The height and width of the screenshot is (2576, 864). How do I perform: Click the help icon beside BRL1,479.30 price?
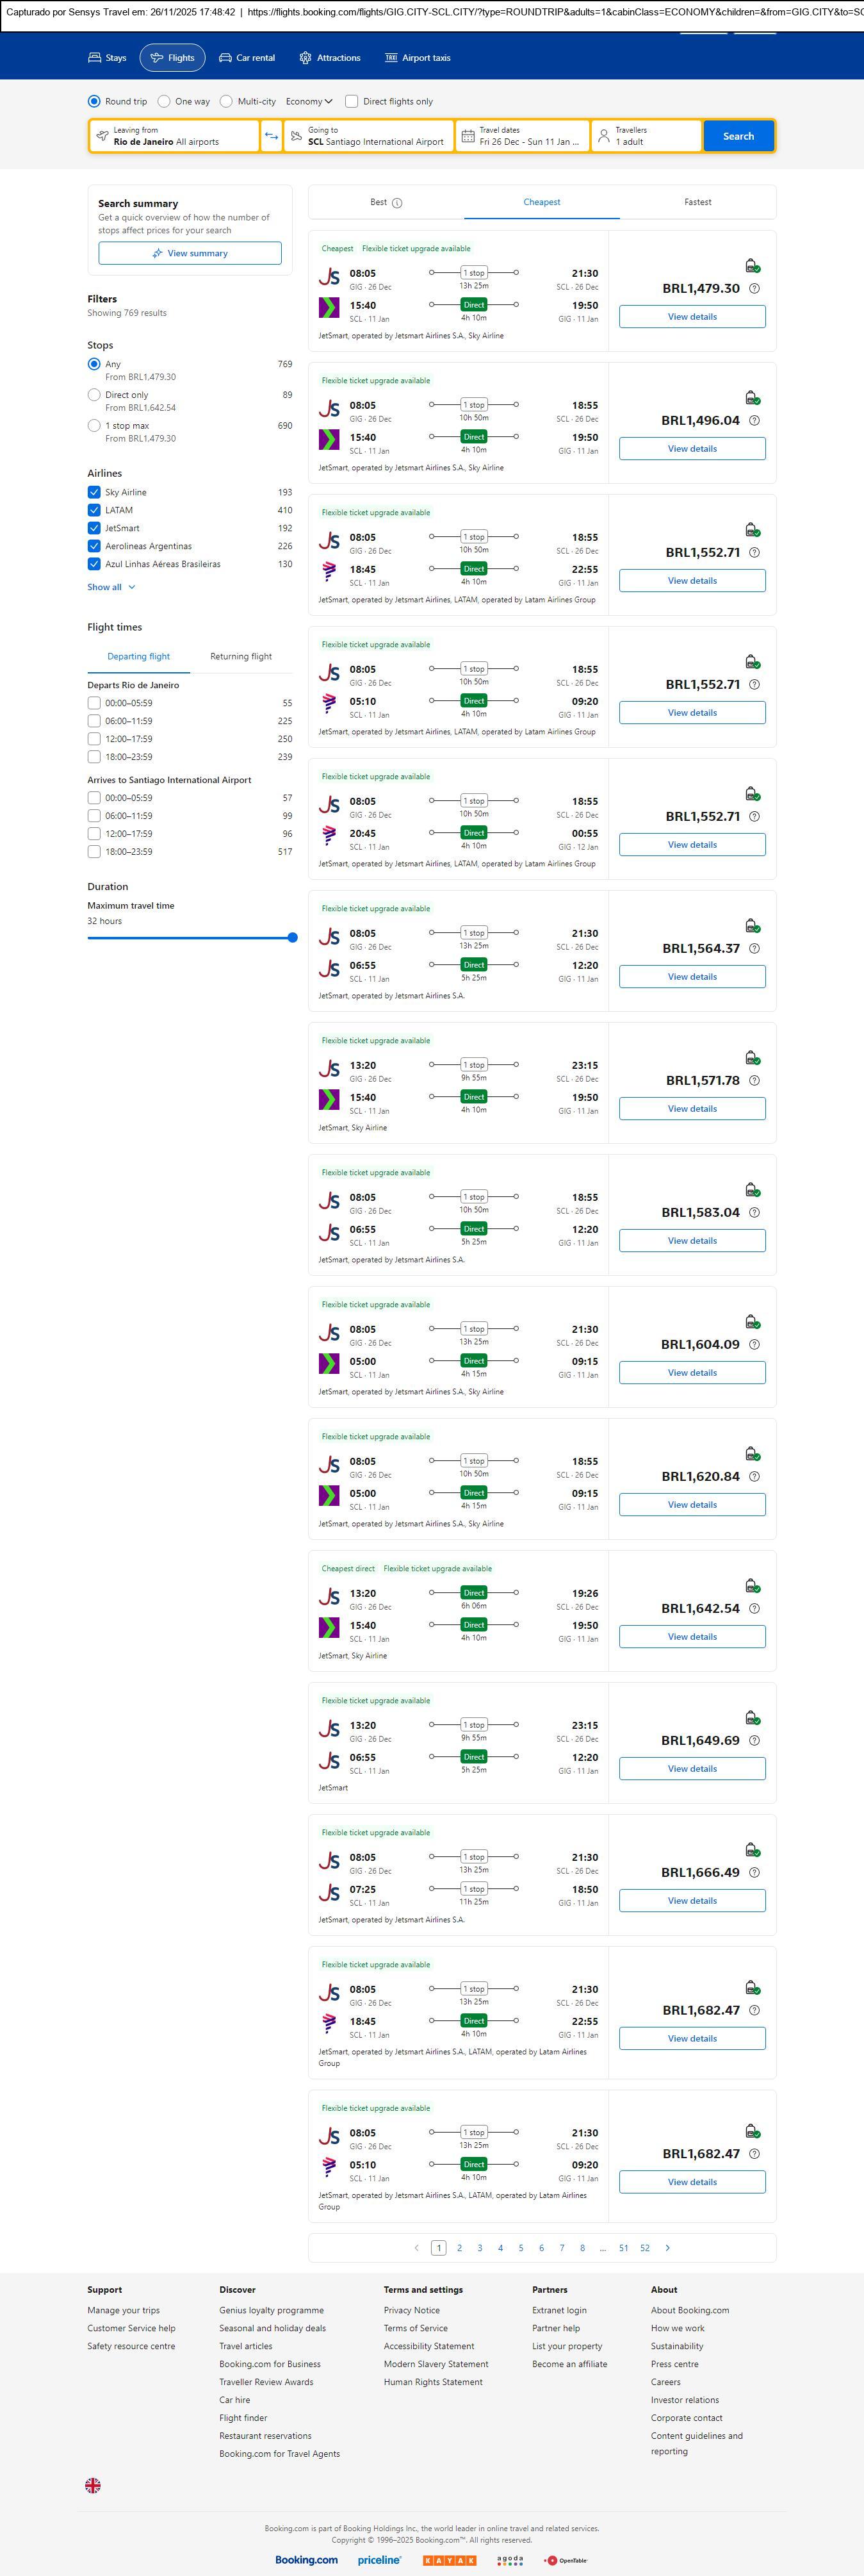[x=754, y=289]
